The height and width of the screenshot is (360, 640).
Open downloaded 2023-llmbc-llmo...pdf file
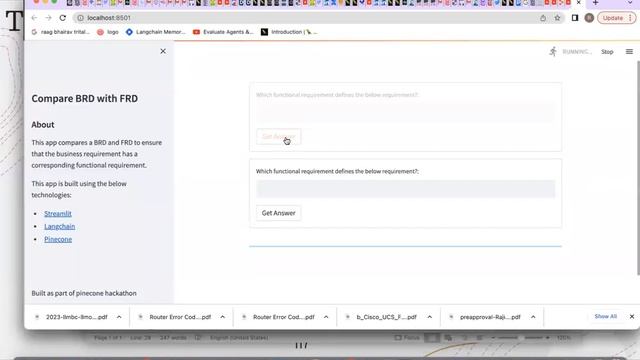coord(76,317)
